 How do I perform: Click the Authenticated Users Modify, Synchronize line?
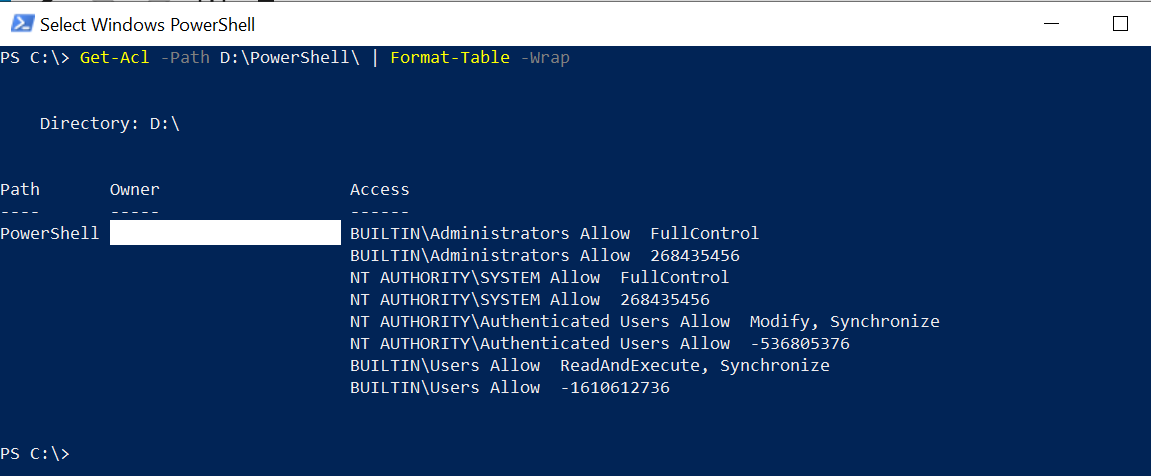(645, 322)
